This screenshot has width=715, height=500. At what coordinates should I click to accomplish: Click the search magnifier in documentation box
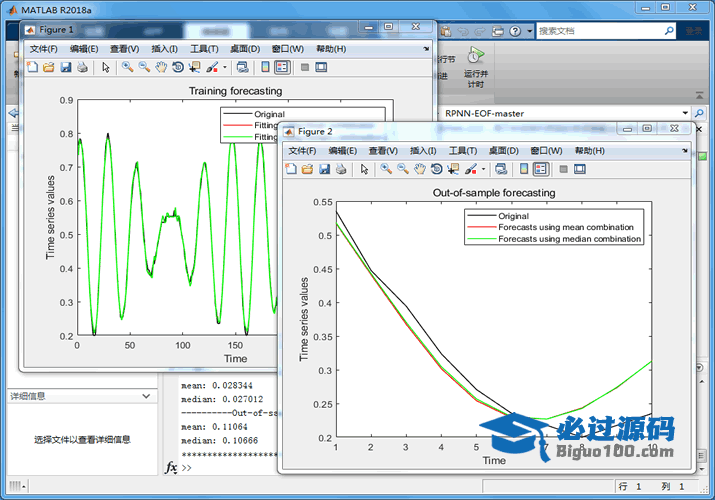coord(669,31)
